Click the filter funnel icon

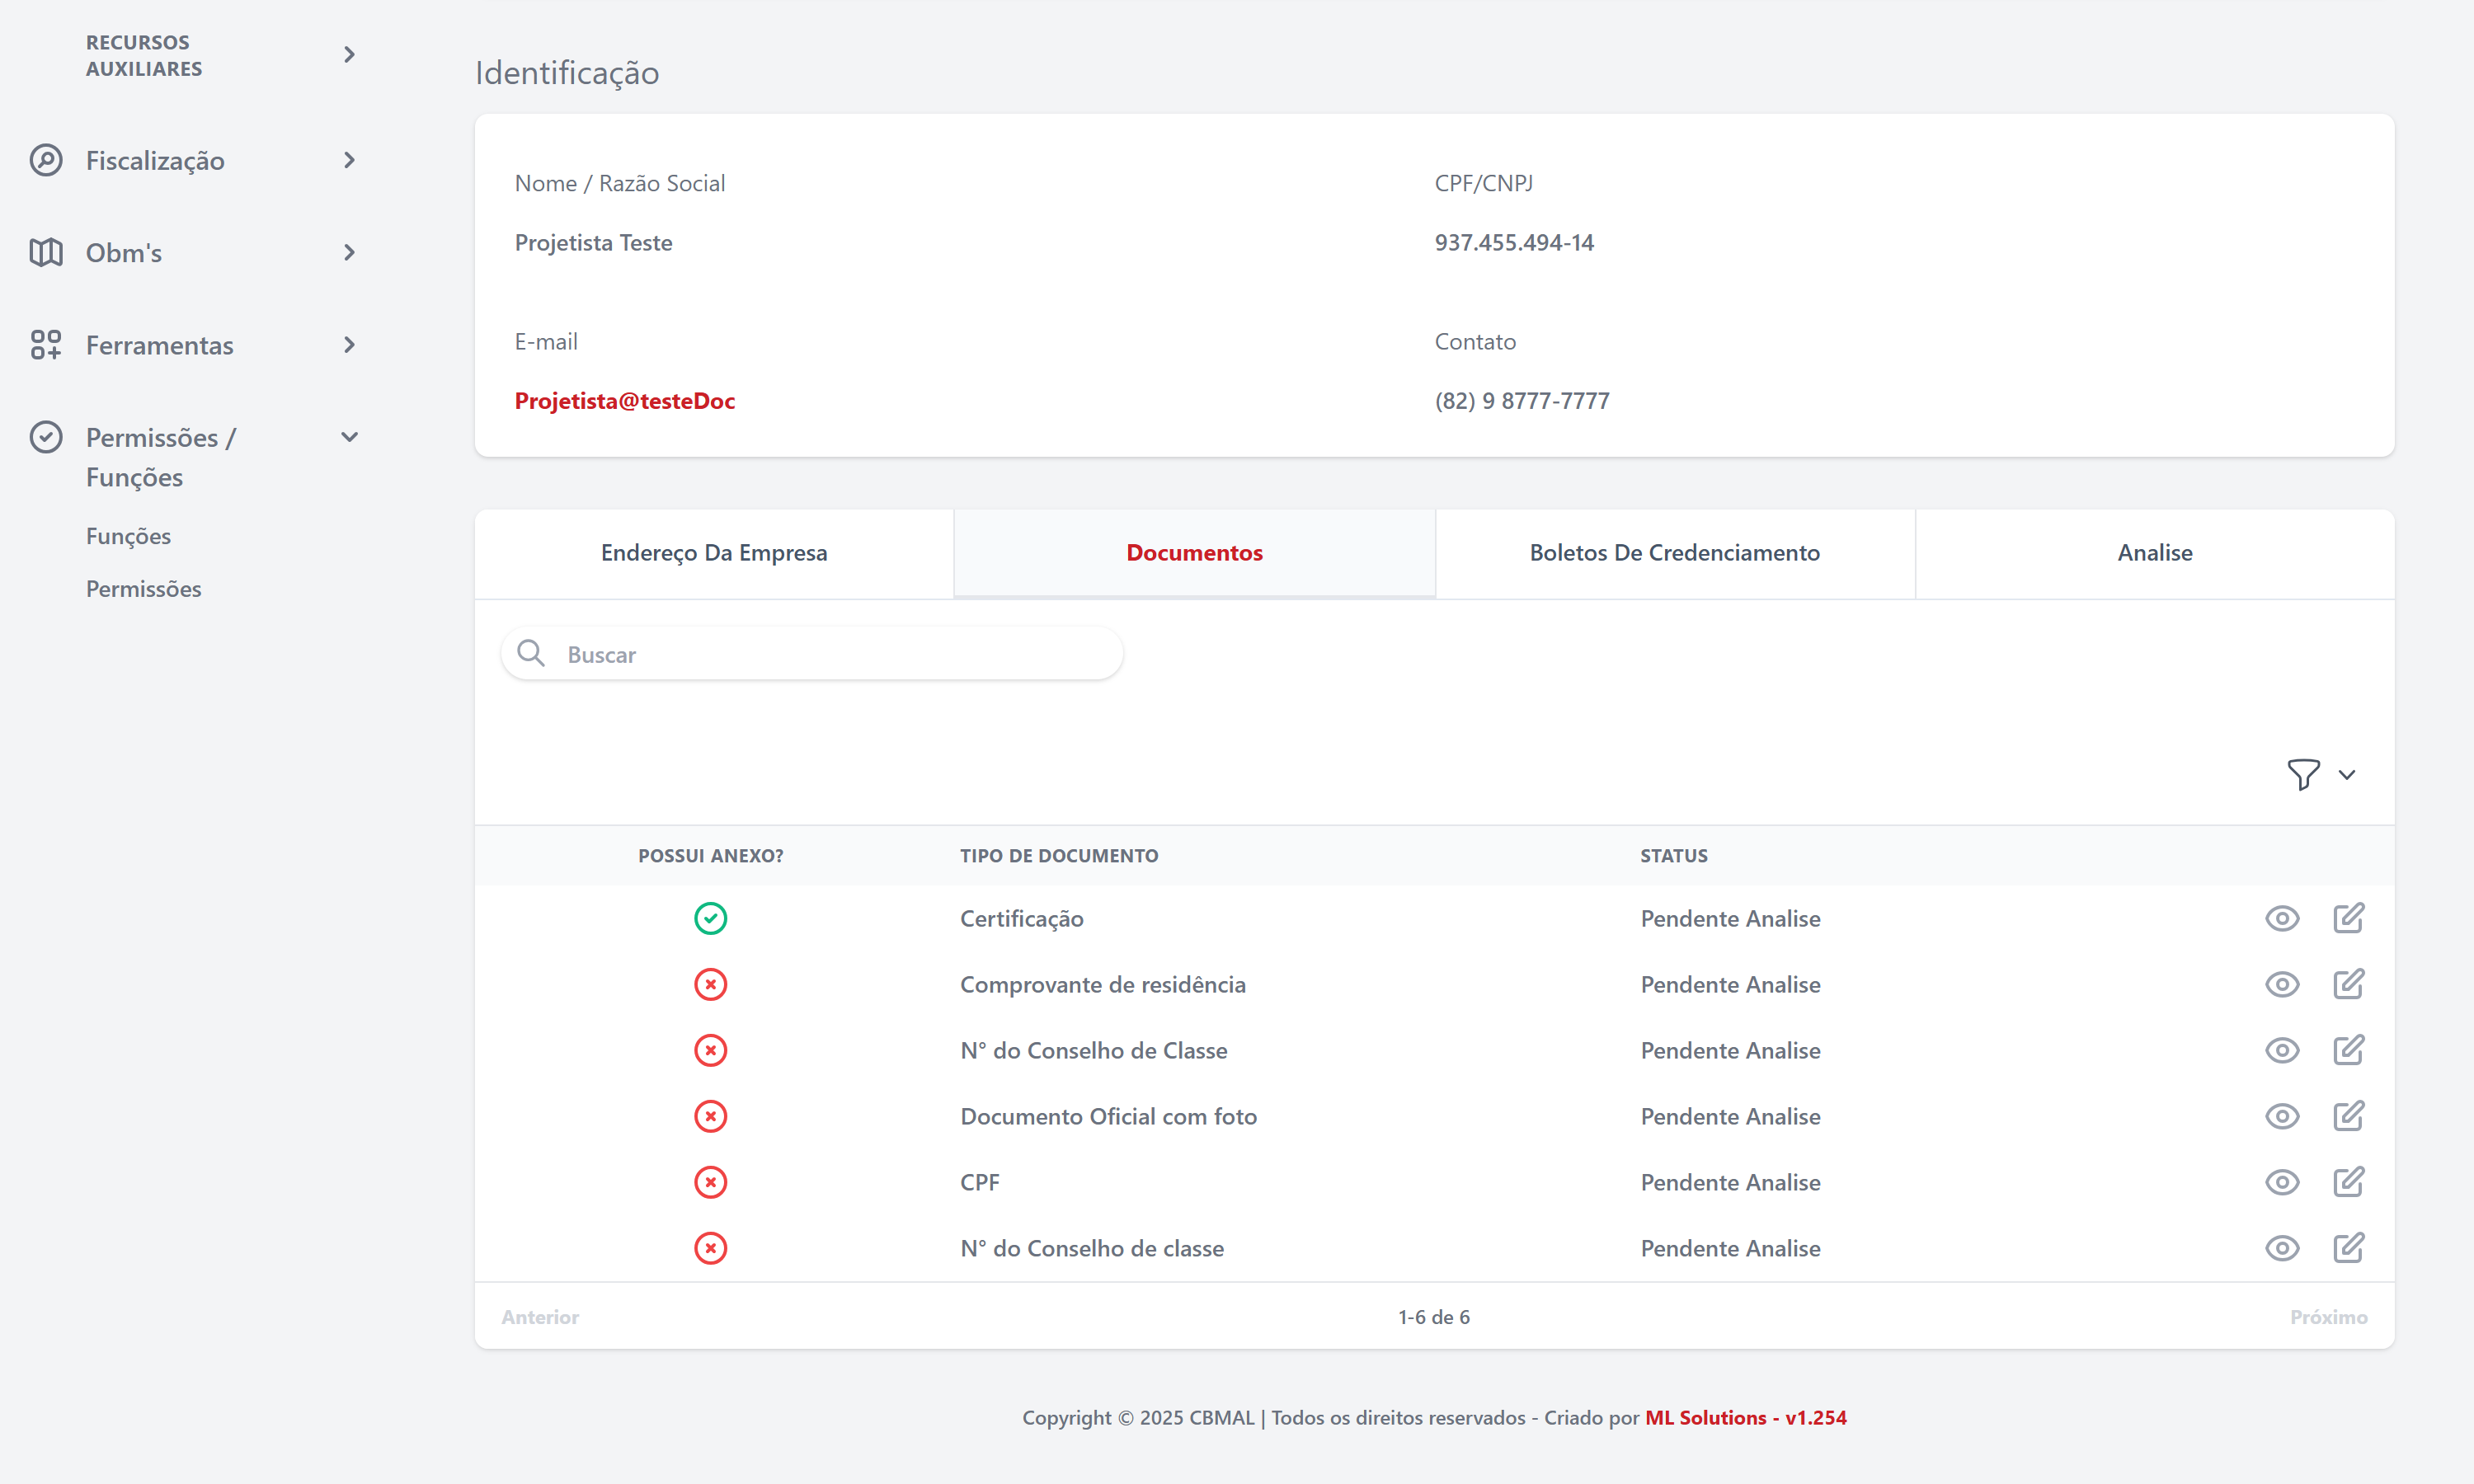click(x=2303, y=774)
